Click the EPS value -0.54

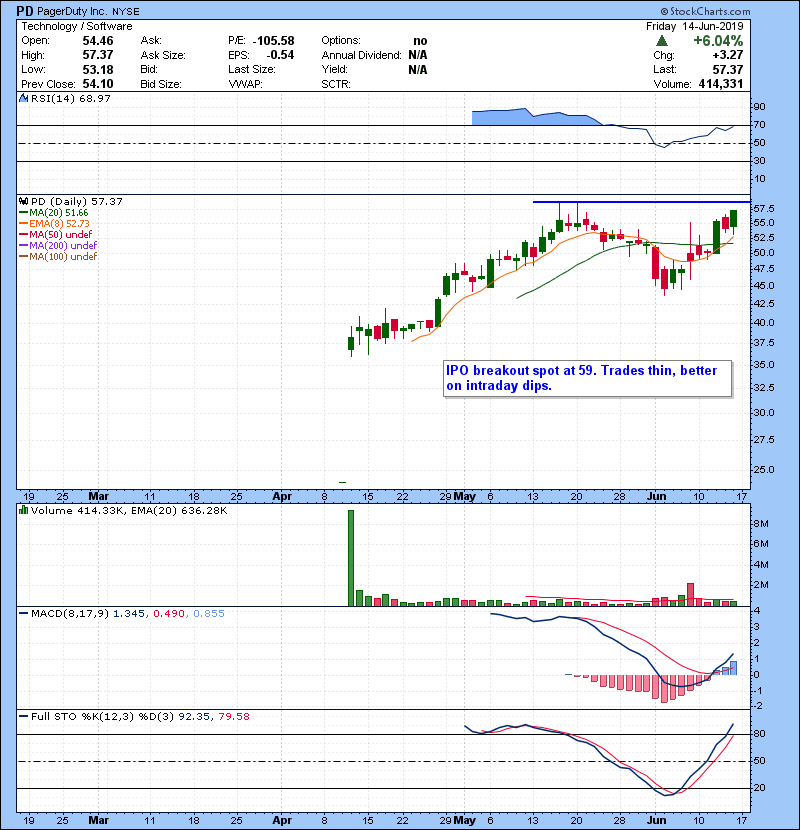(280, 55)
